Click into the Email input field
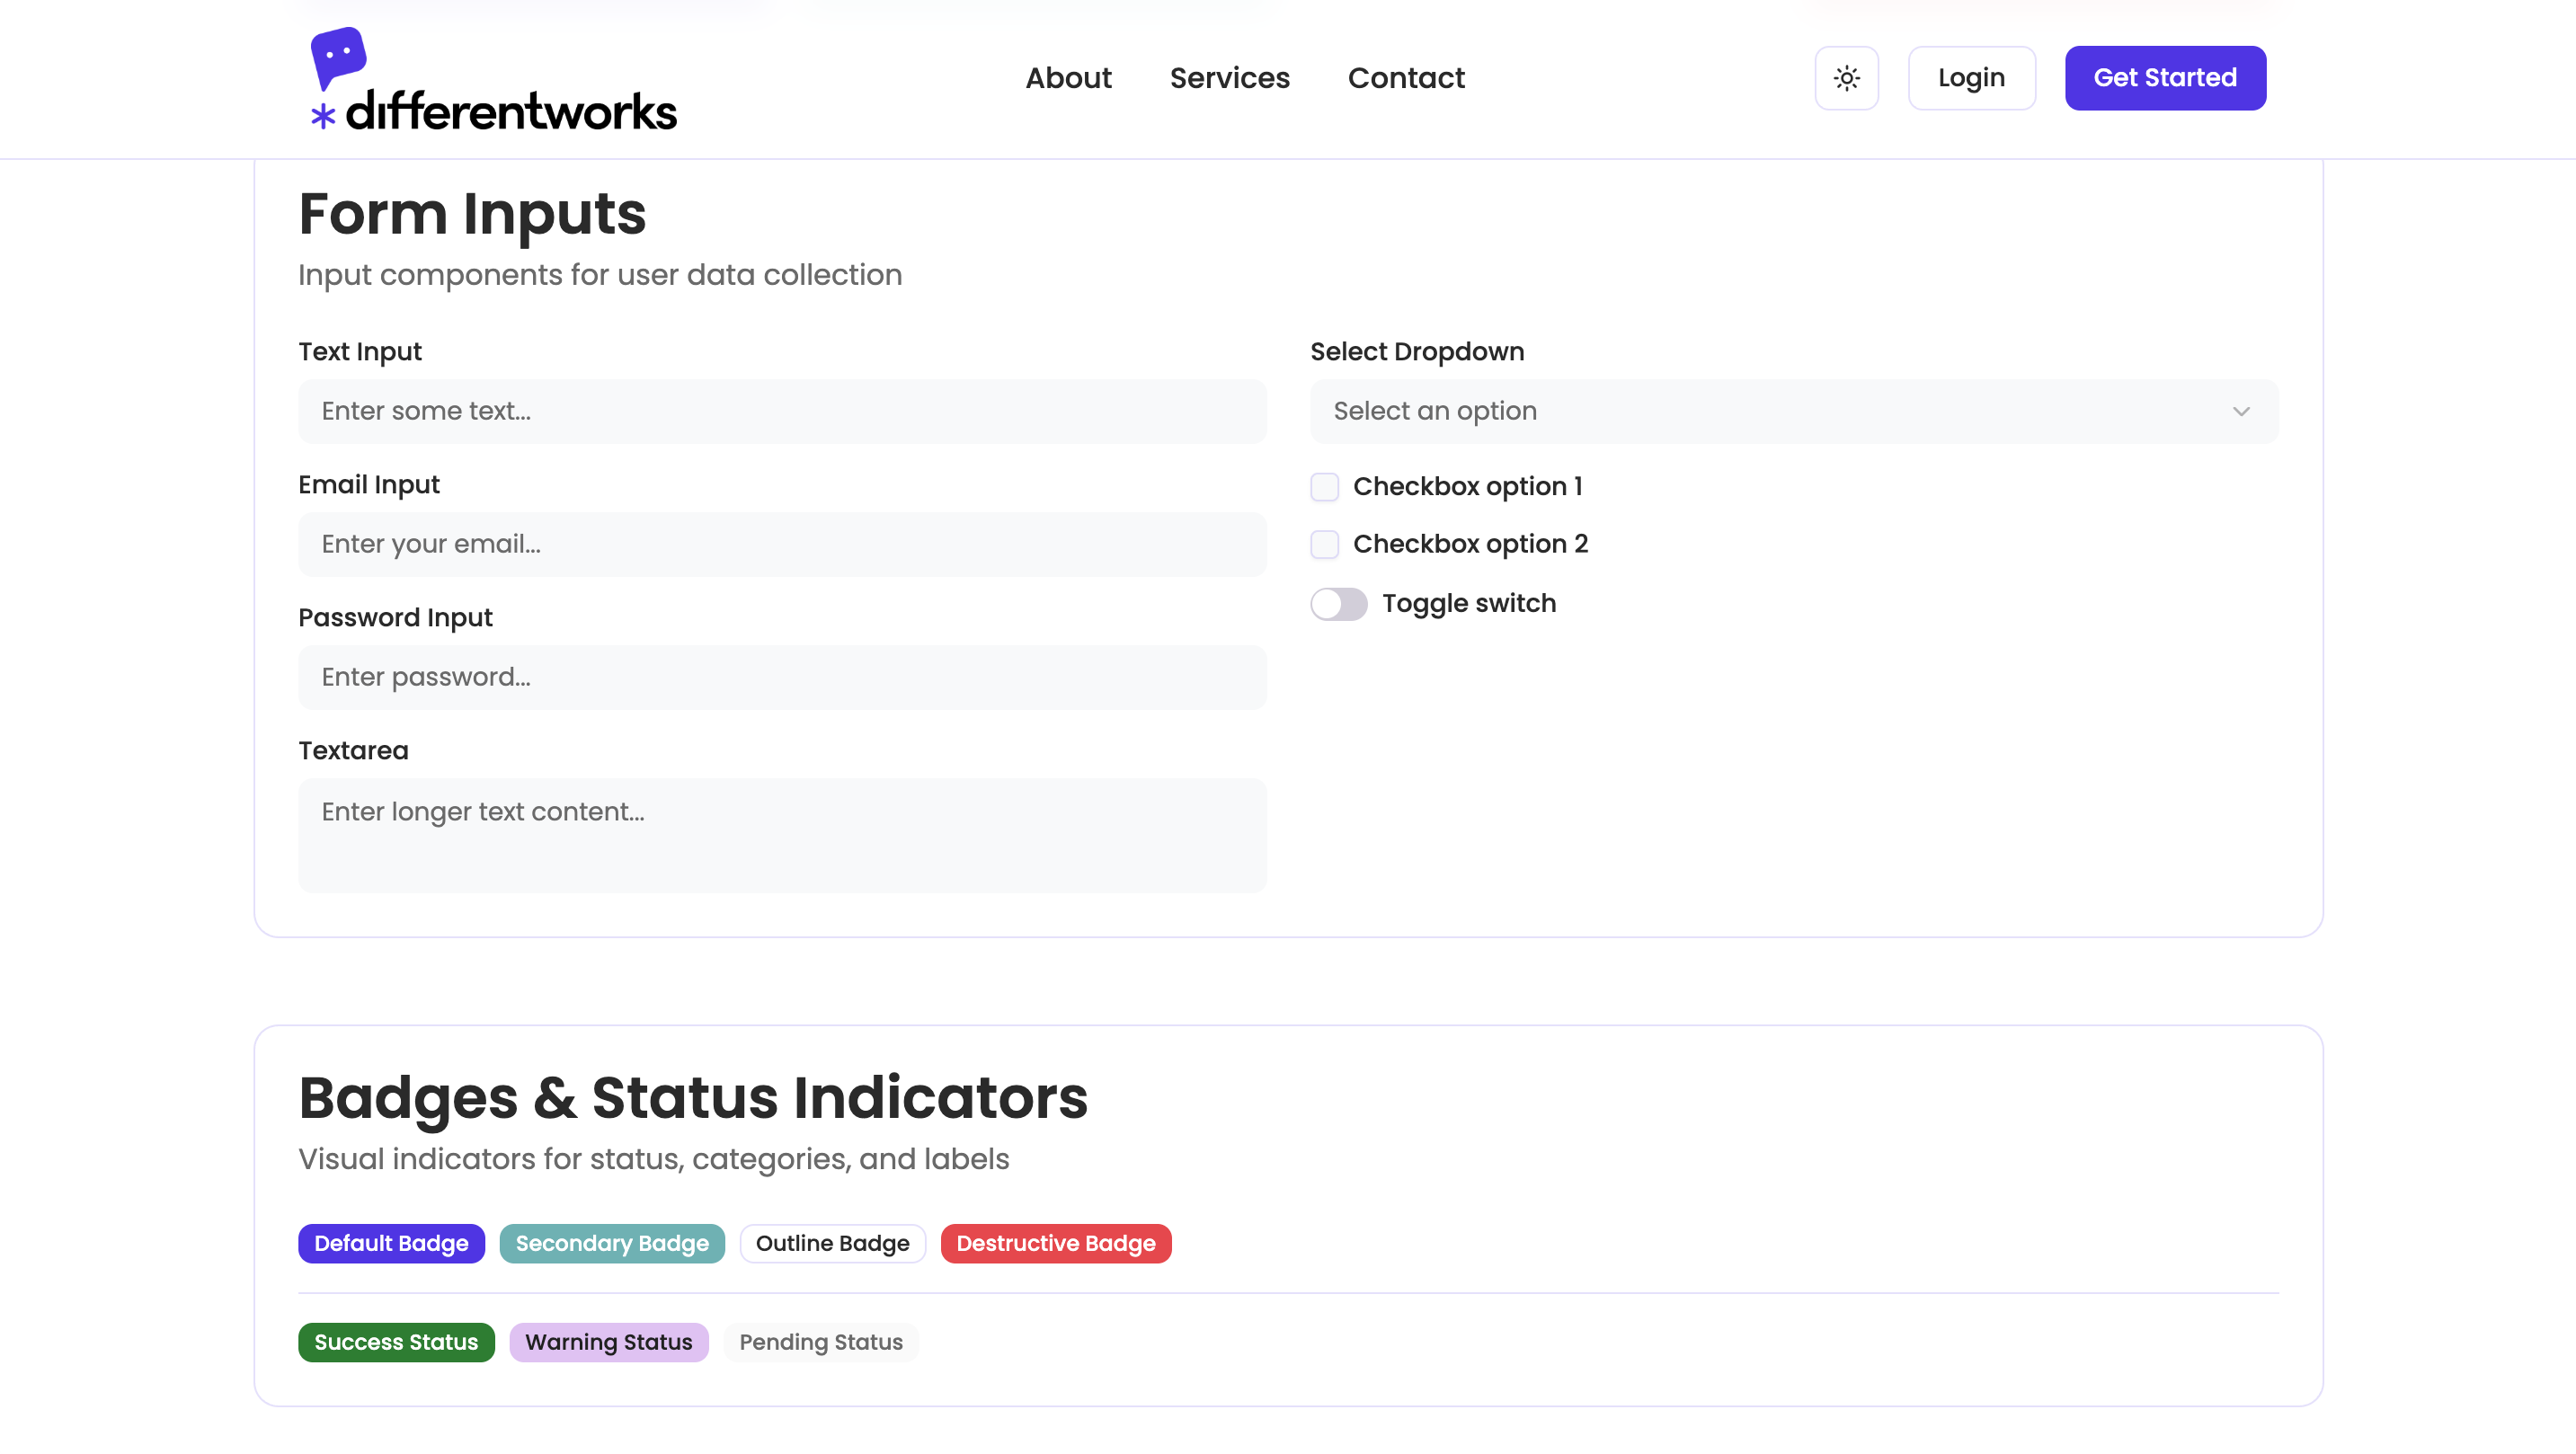Screen dimensions: 2576x1454 (x=781, y=544)
